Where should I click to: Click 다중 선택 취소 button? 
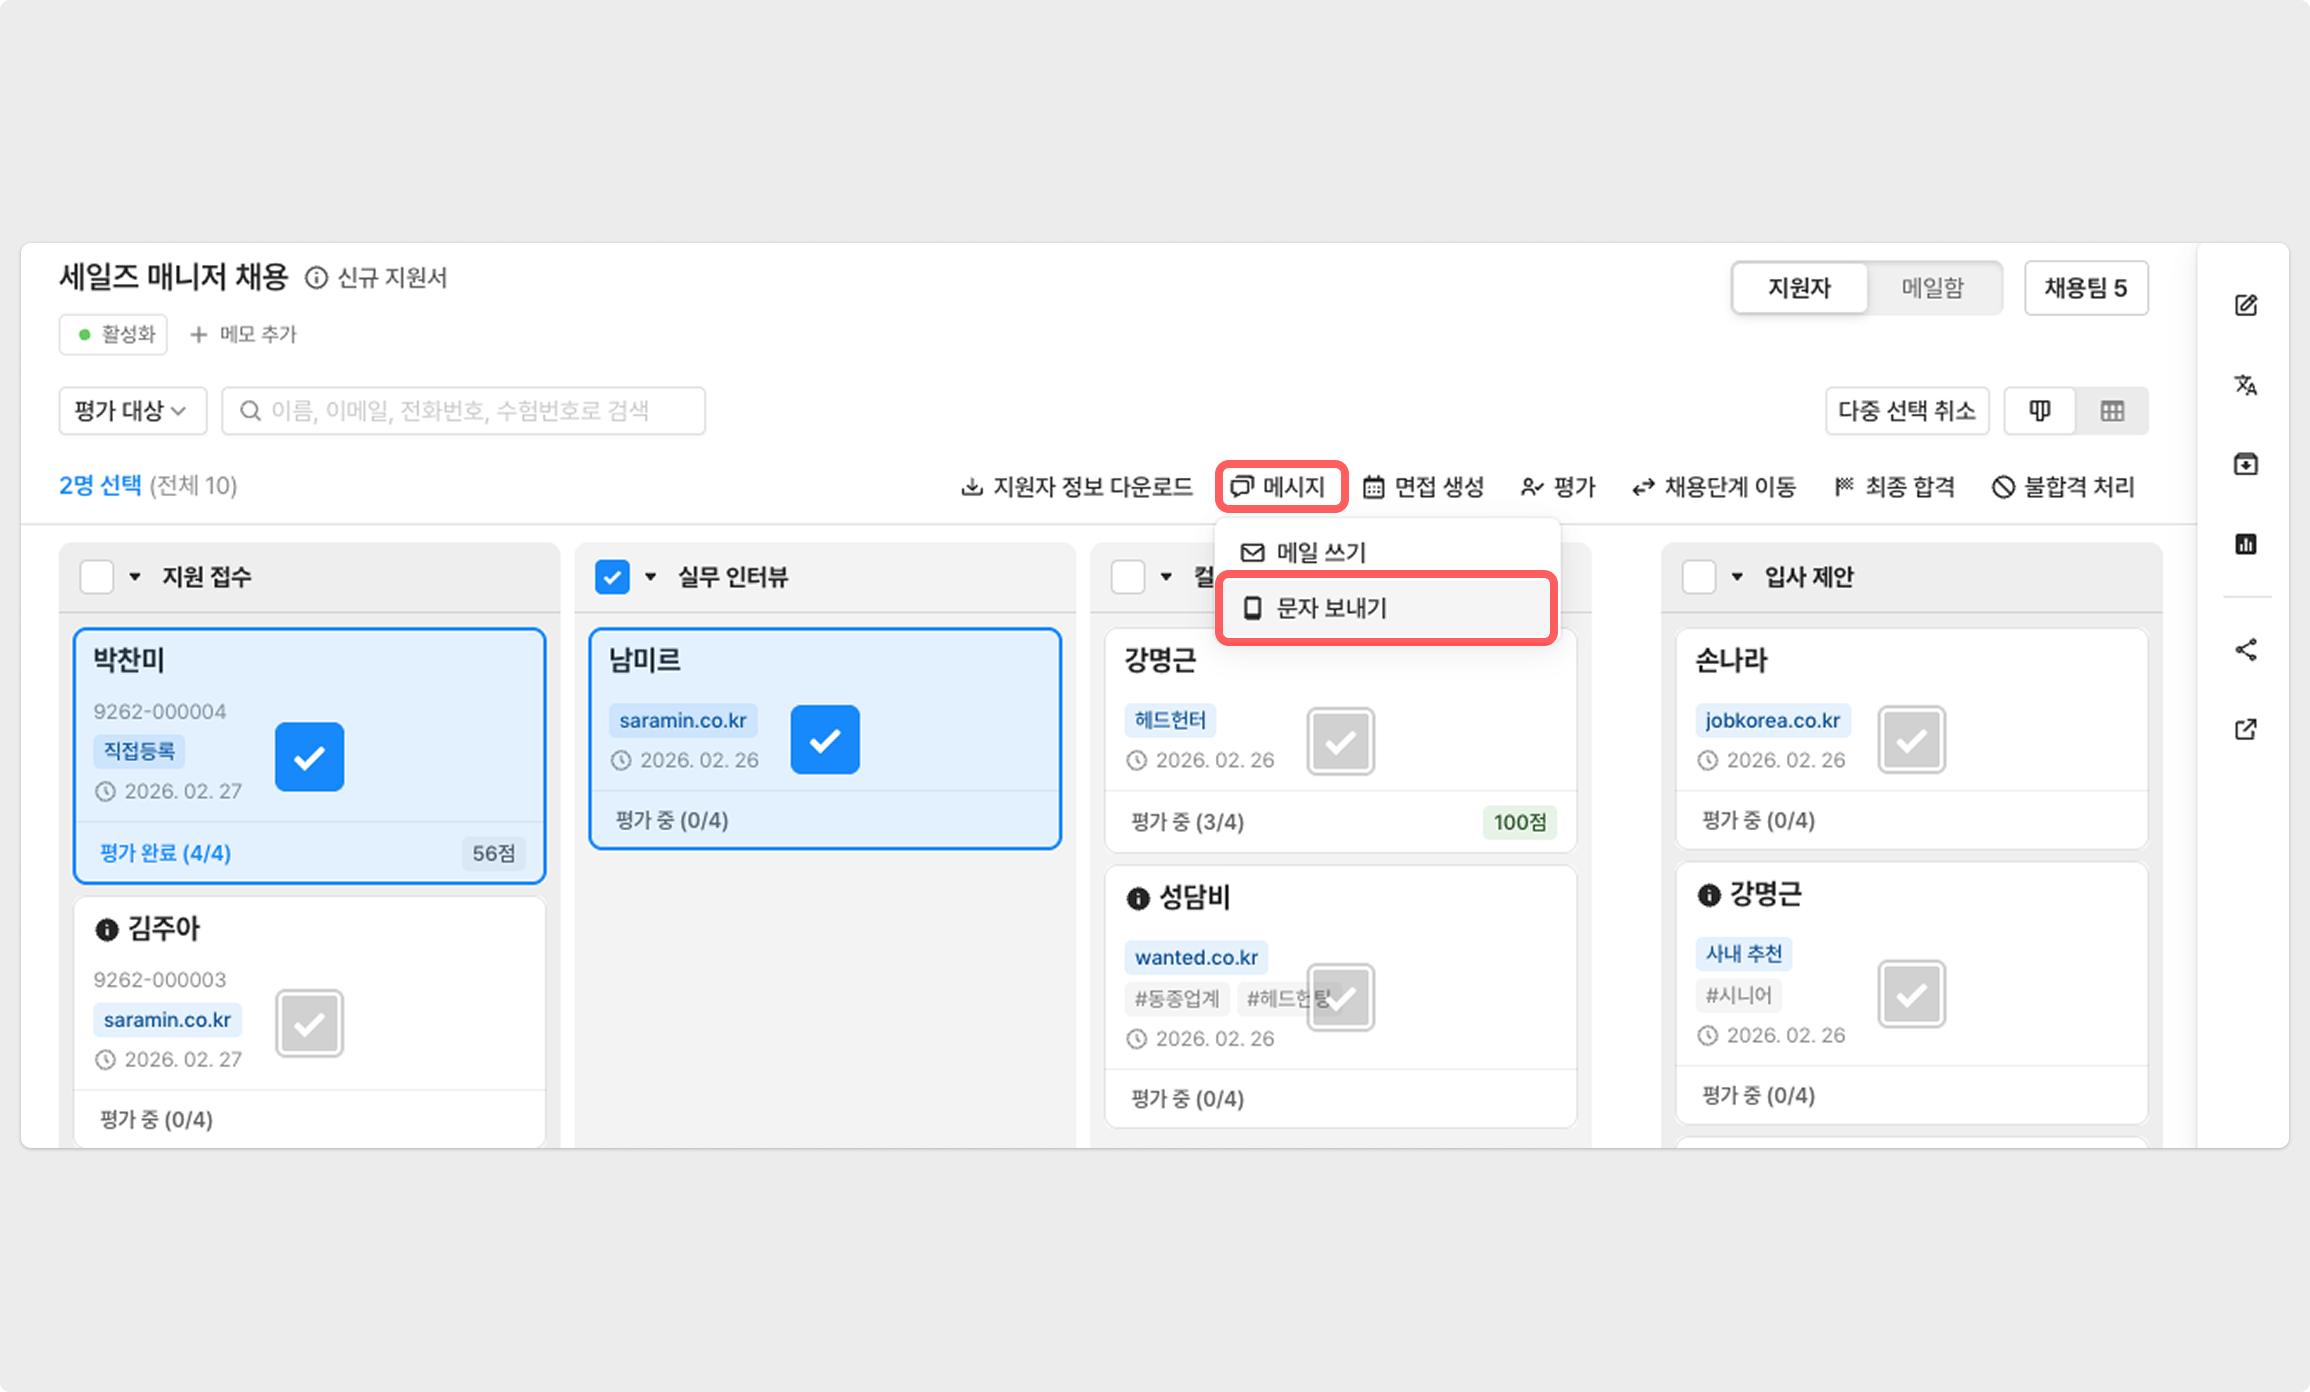tap(1907, 411)
